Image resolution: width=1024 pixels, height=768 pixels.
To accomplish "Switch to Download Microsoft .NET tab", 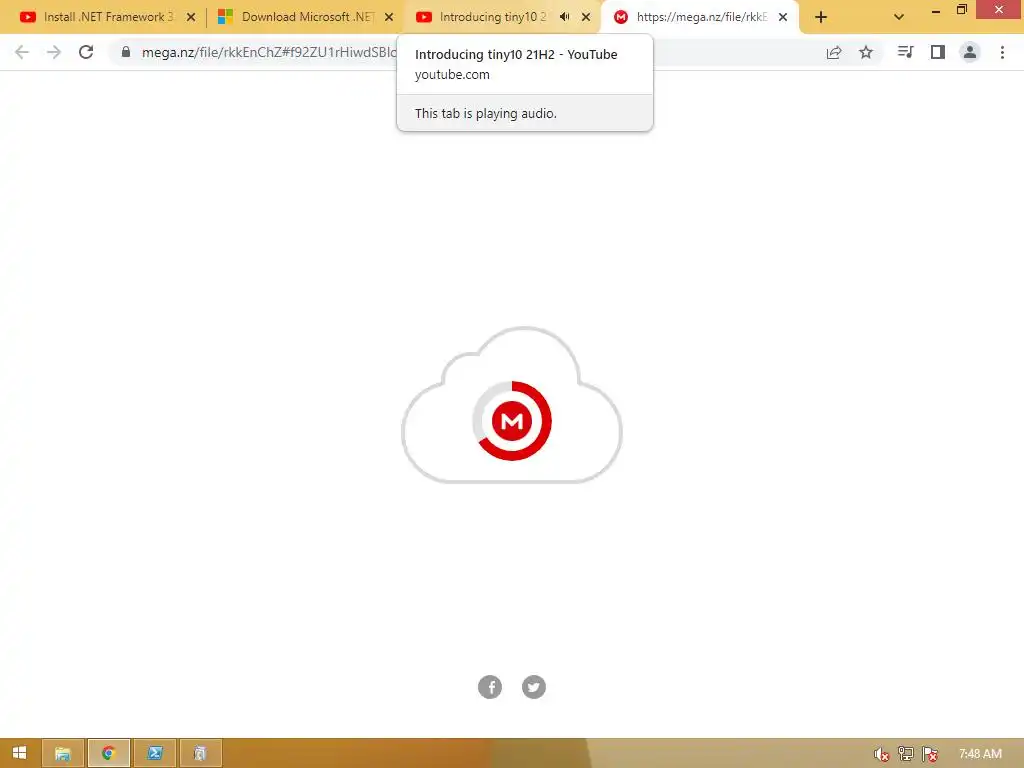I will 297,17.
